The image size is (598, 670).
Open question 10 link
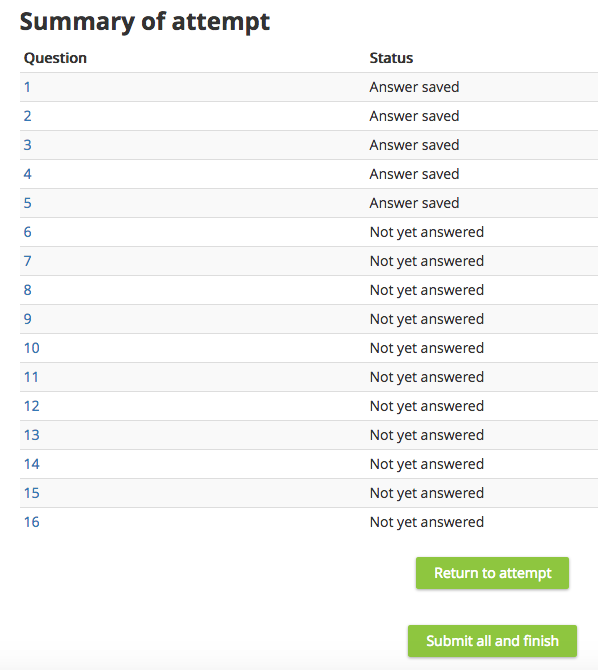pos(32,348)
